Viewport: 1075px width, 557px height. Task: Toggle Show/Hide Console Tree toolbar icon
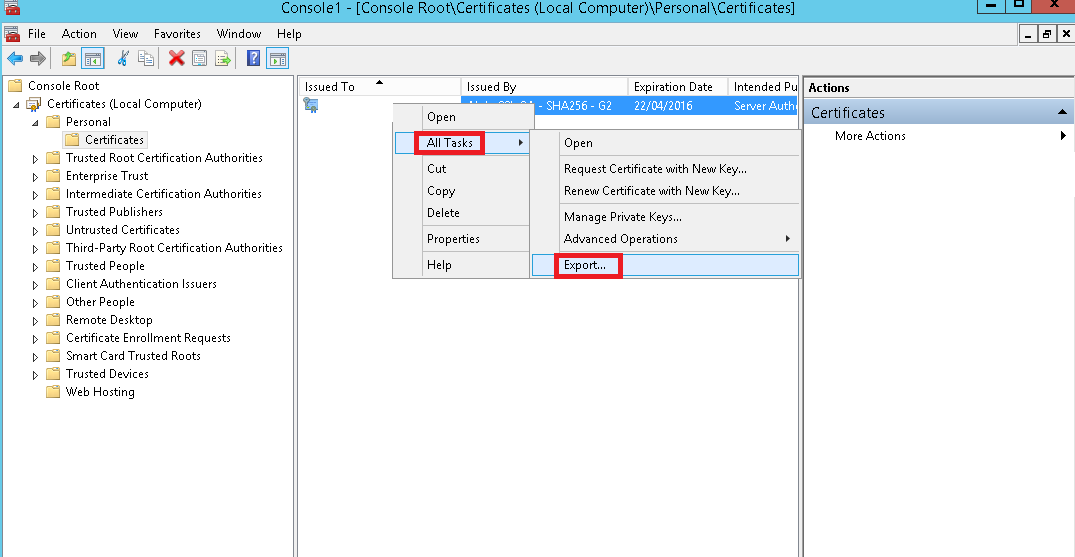(x=92, y=58)
